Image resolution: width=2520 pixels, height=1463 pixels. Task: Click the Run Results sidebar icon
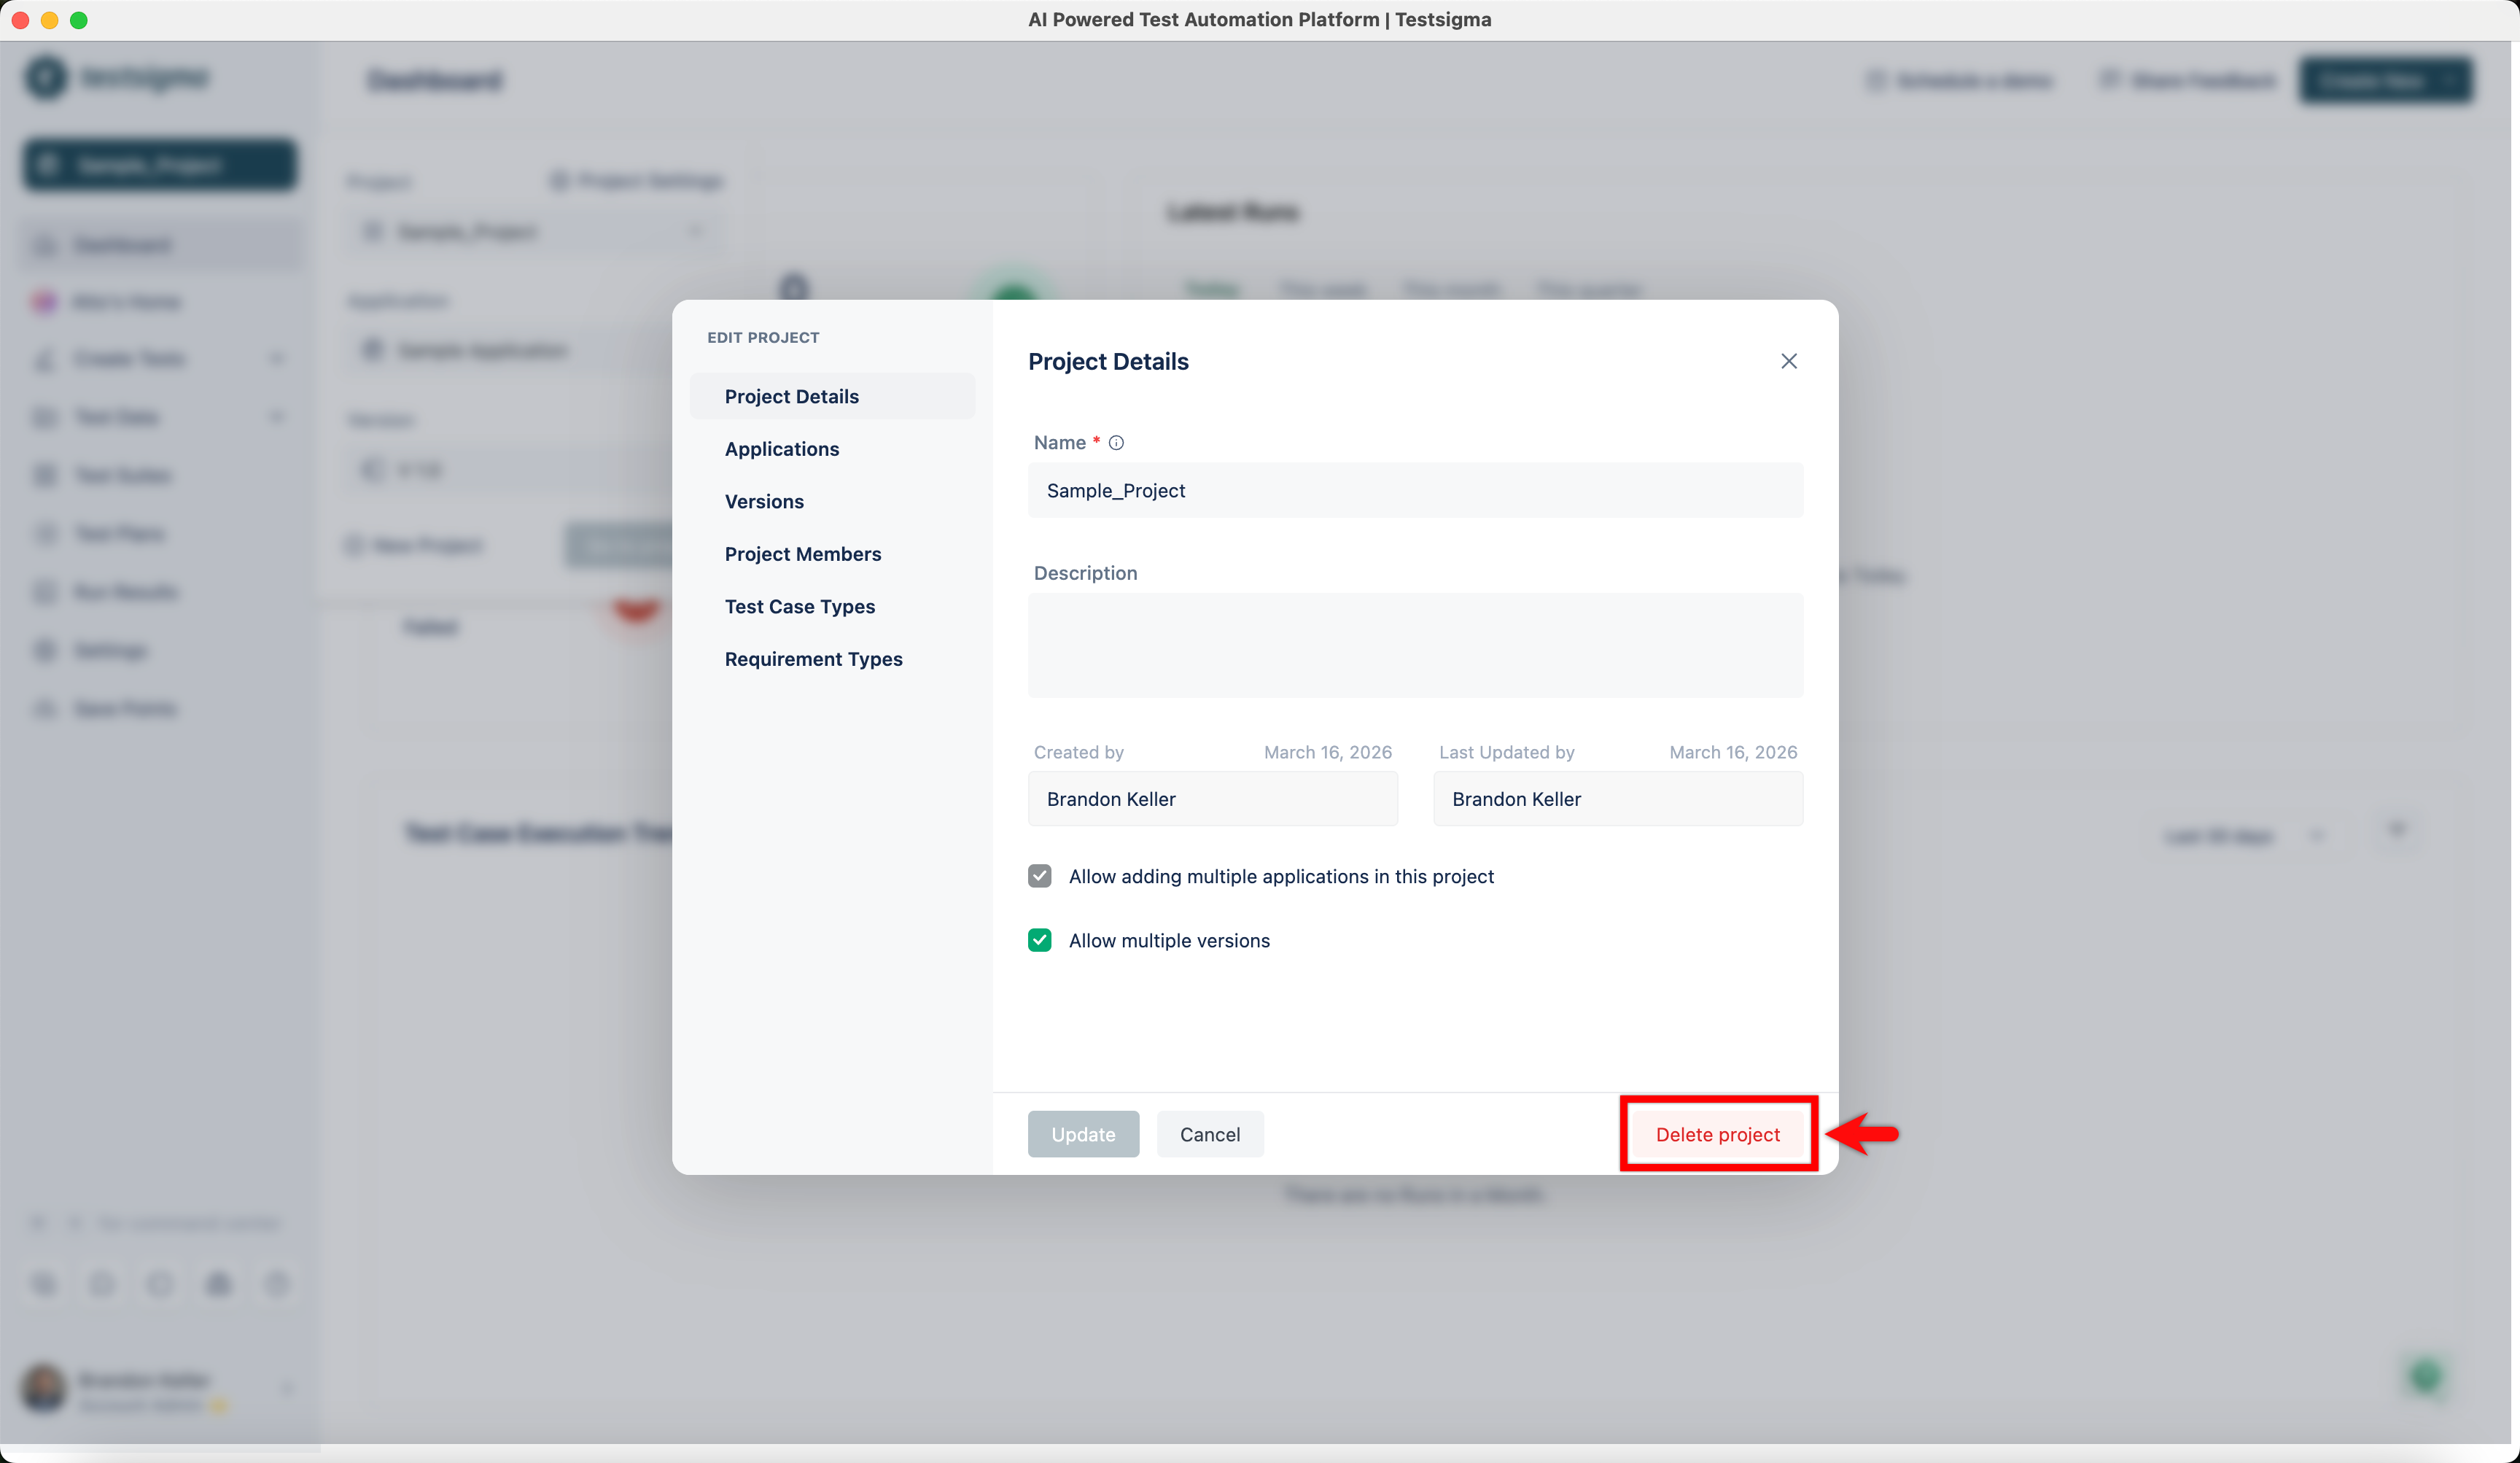(x=45, y=592)
